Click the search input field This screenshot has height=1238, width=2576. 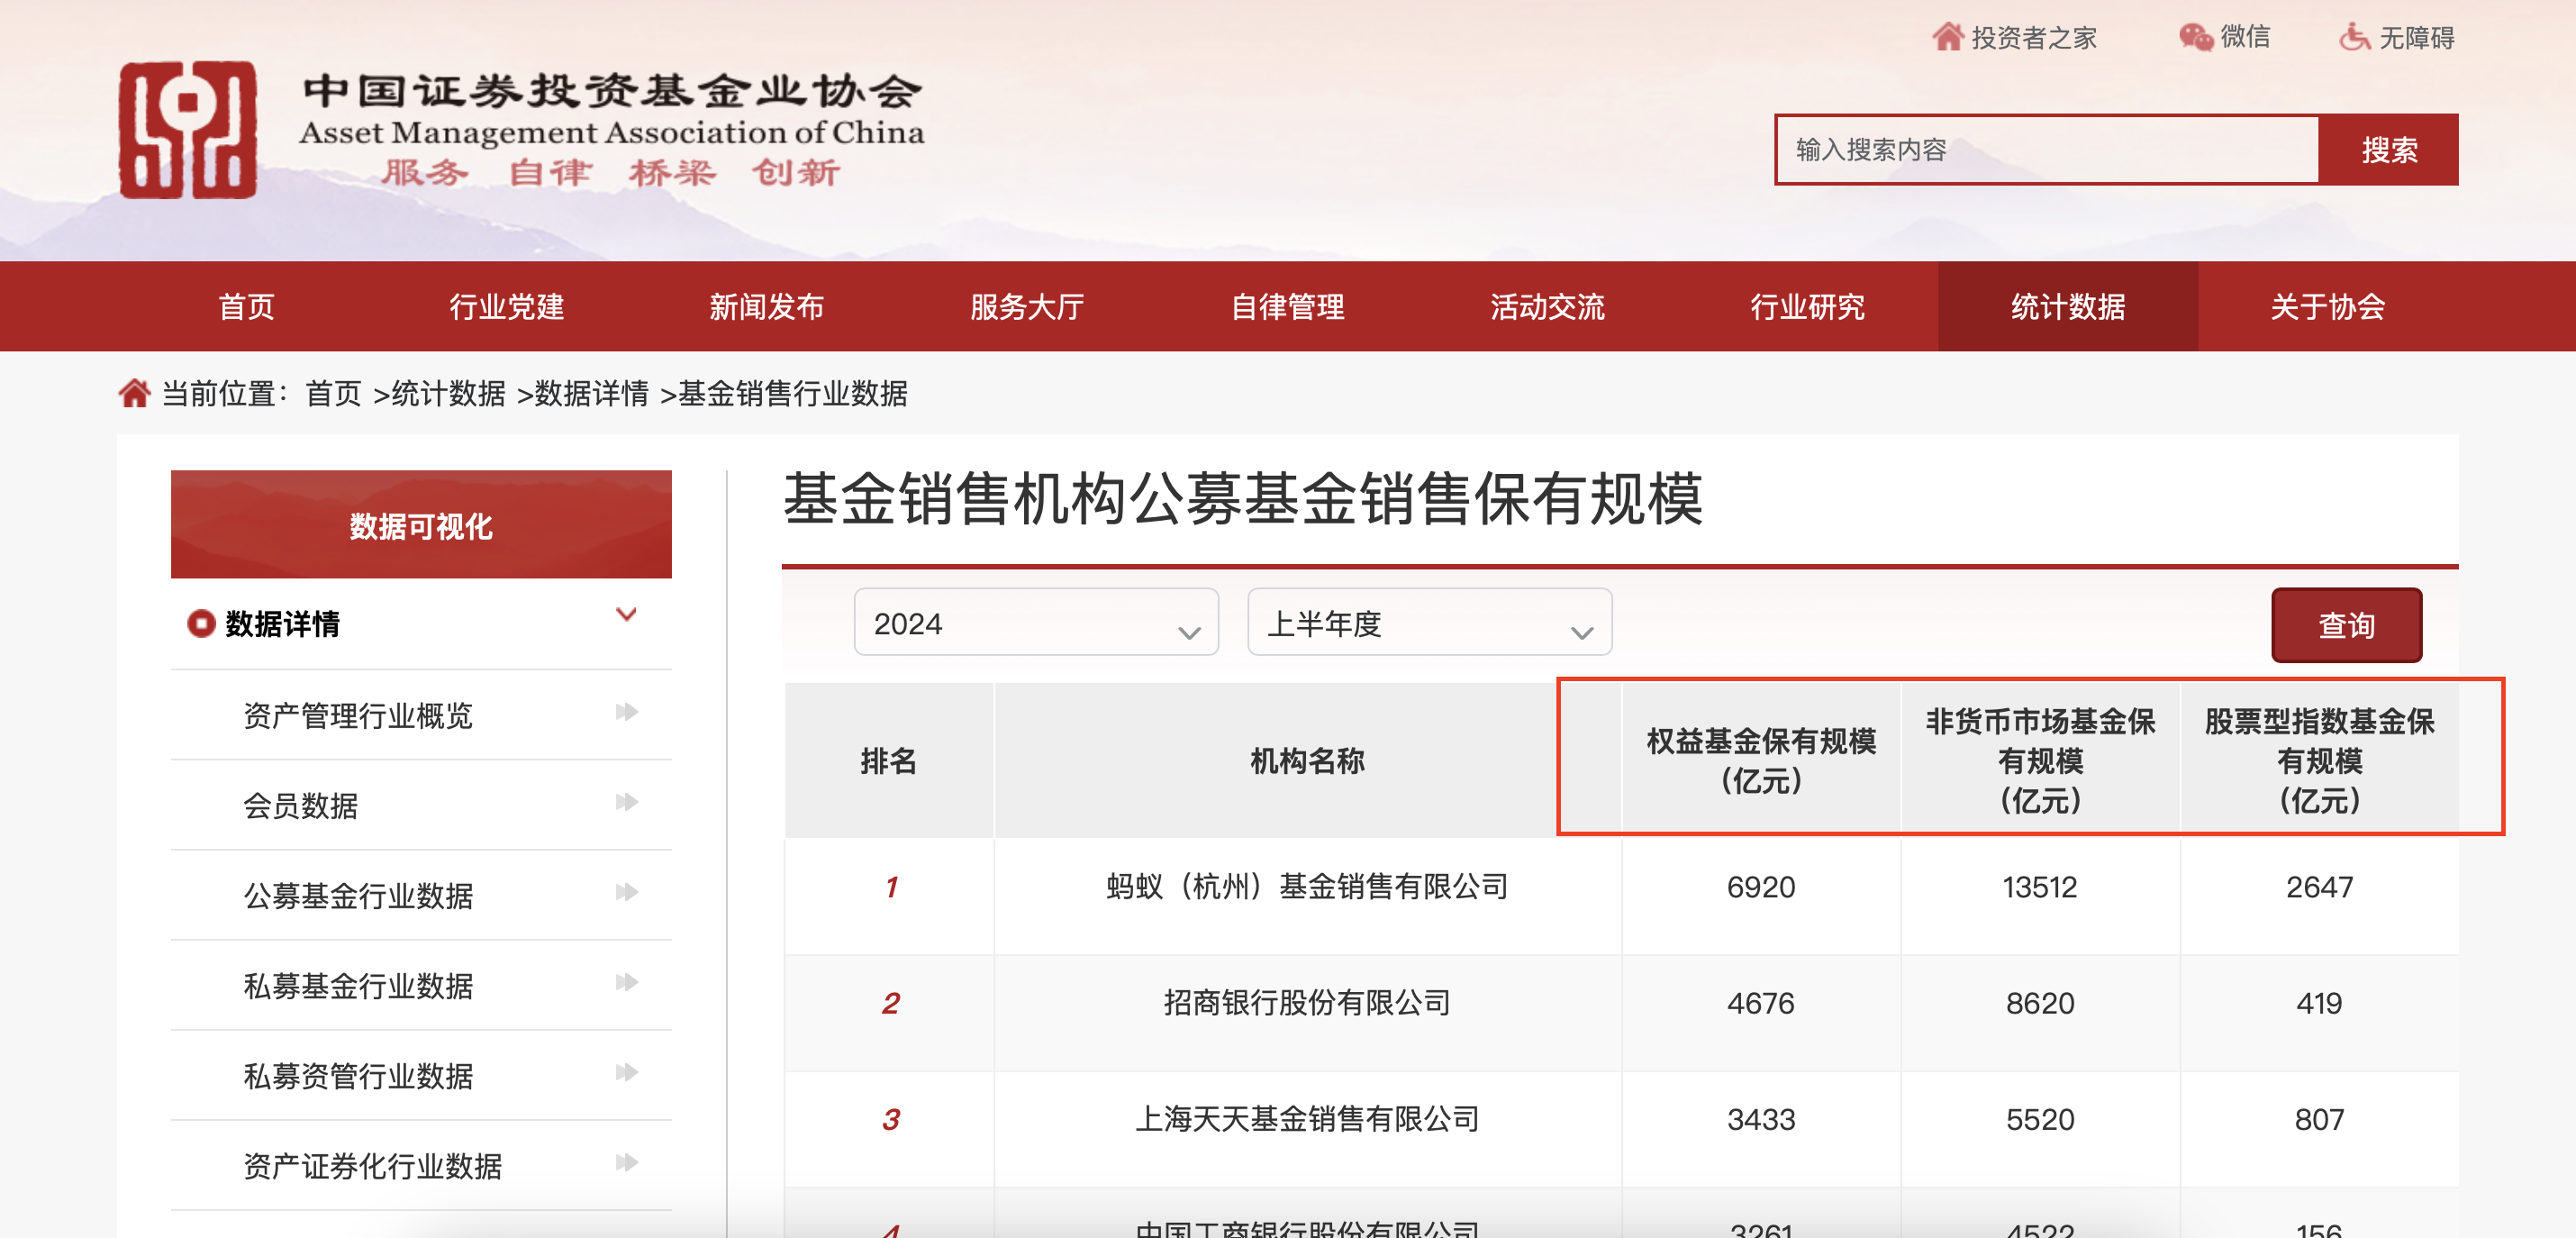point(2040,150)
